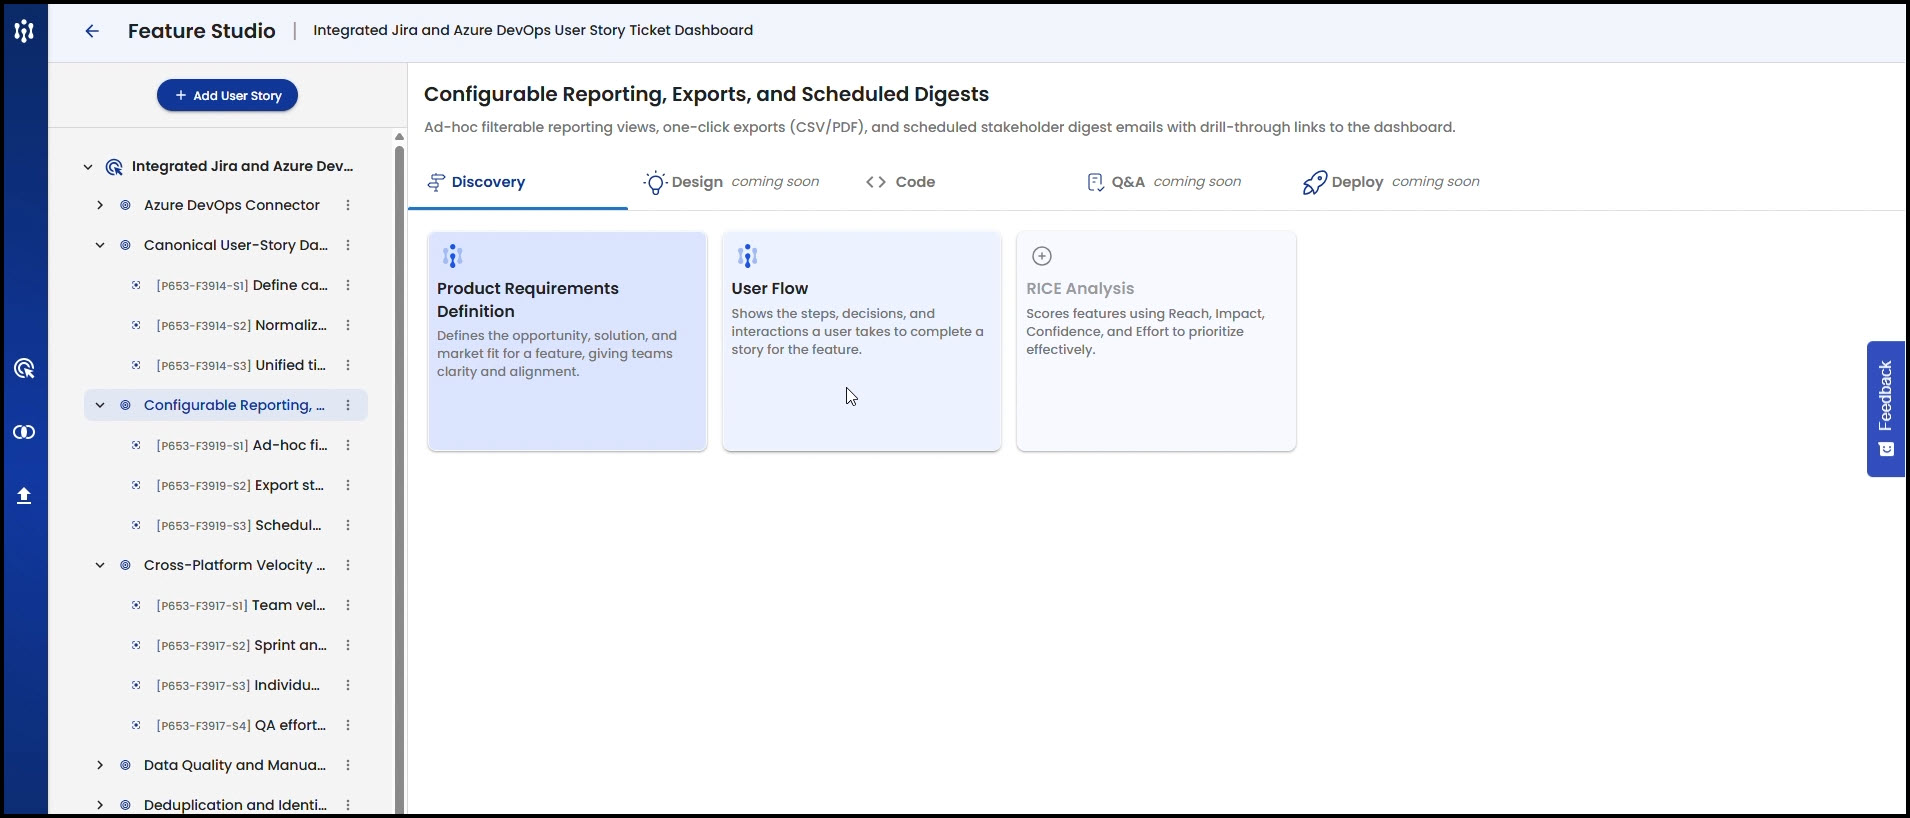
Task: Open story P653-F3917-S3 Individu...
Action: pyautogui.click(x=238, y=685)
